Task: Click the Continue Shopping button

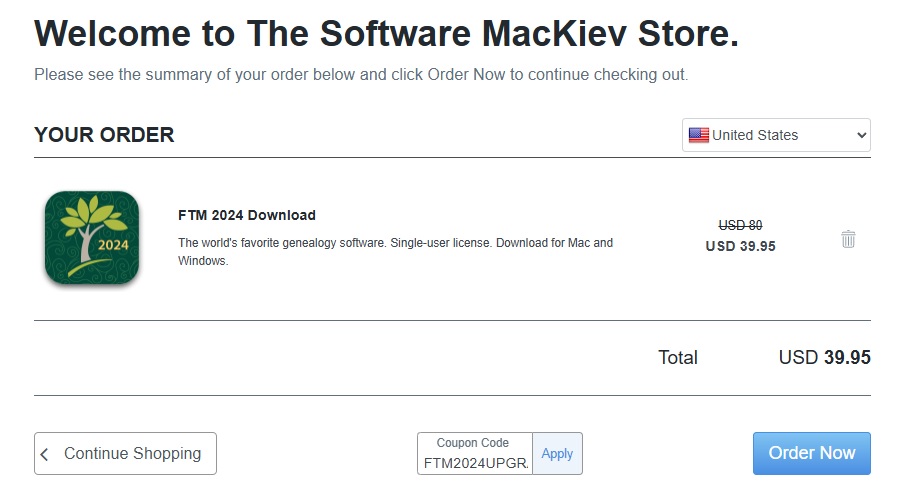Action: 125,453
